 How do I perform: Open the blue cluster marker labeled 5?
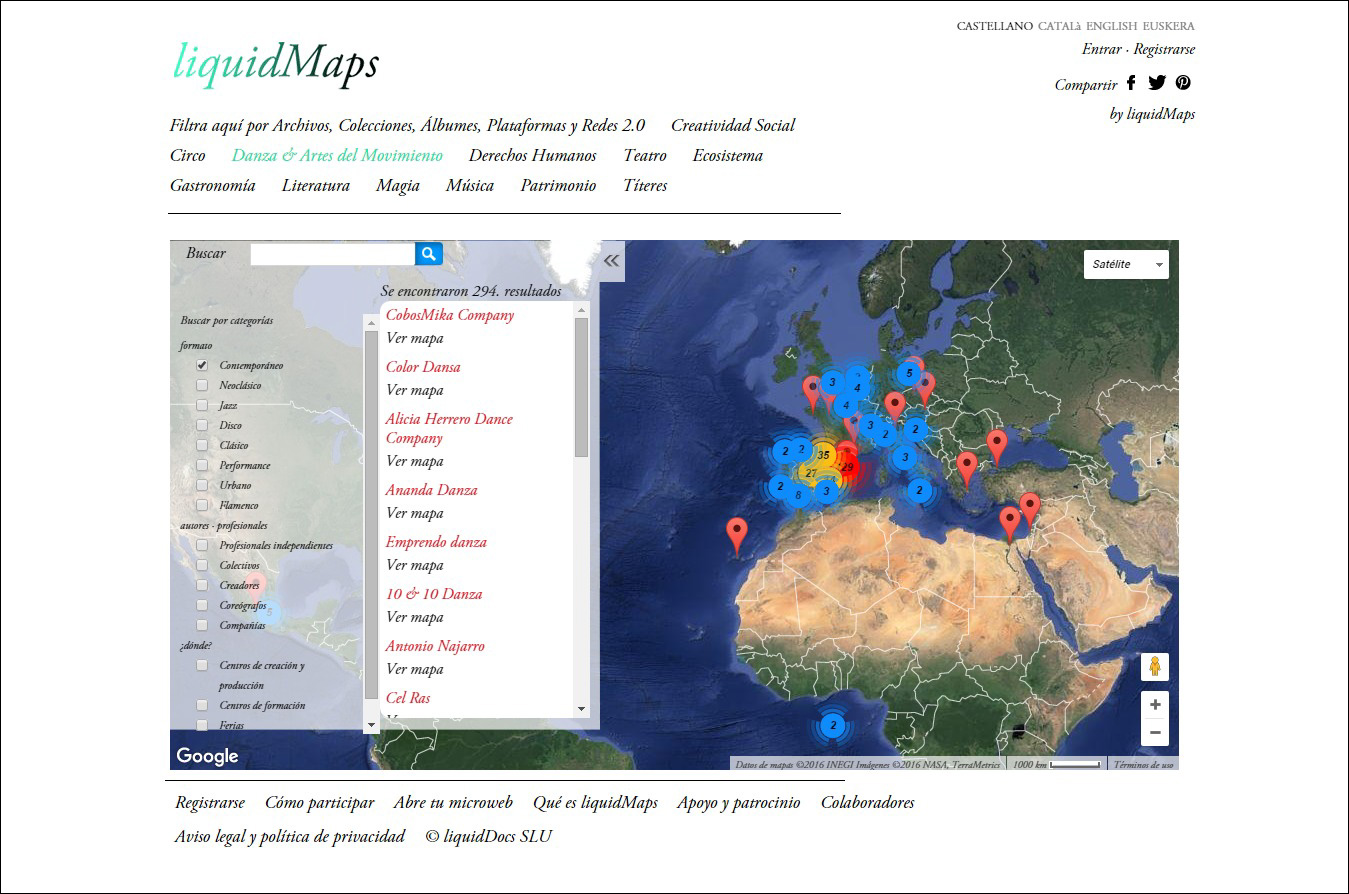909,373
